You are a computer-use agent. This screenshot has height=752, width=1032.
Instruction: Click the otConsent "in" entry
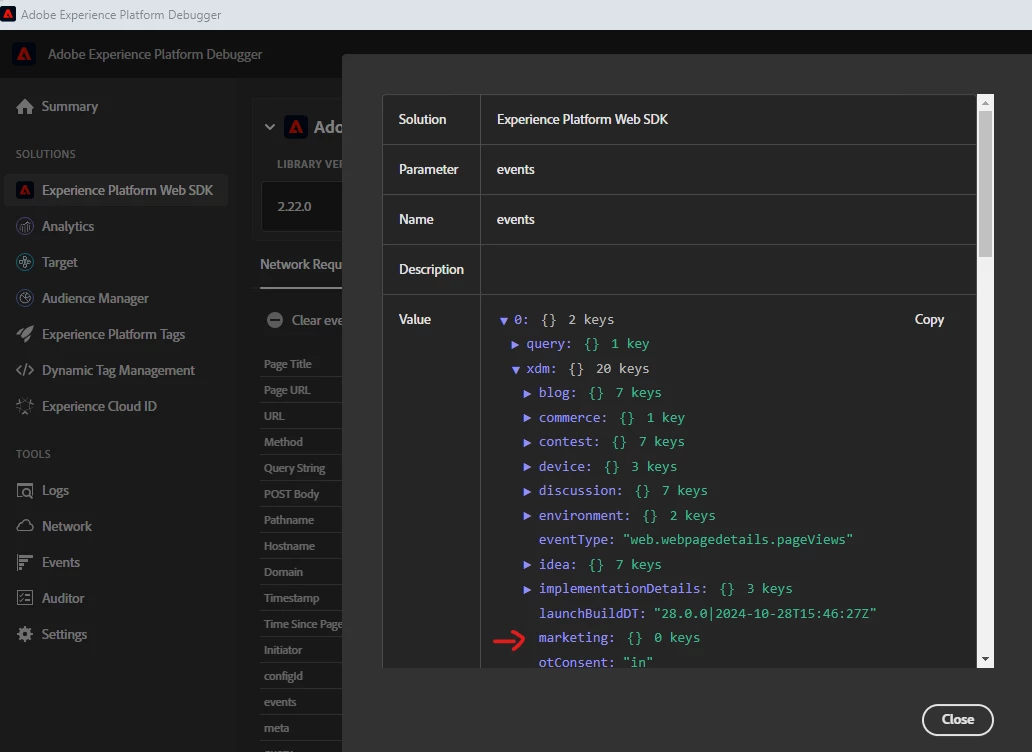[x=595, y=662]
